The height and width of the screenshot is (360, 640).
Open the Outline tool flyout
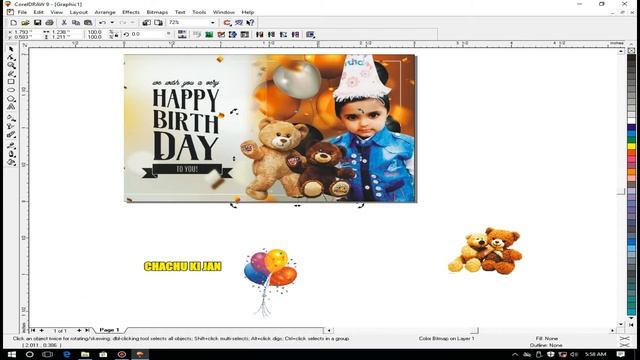(11, 154)
